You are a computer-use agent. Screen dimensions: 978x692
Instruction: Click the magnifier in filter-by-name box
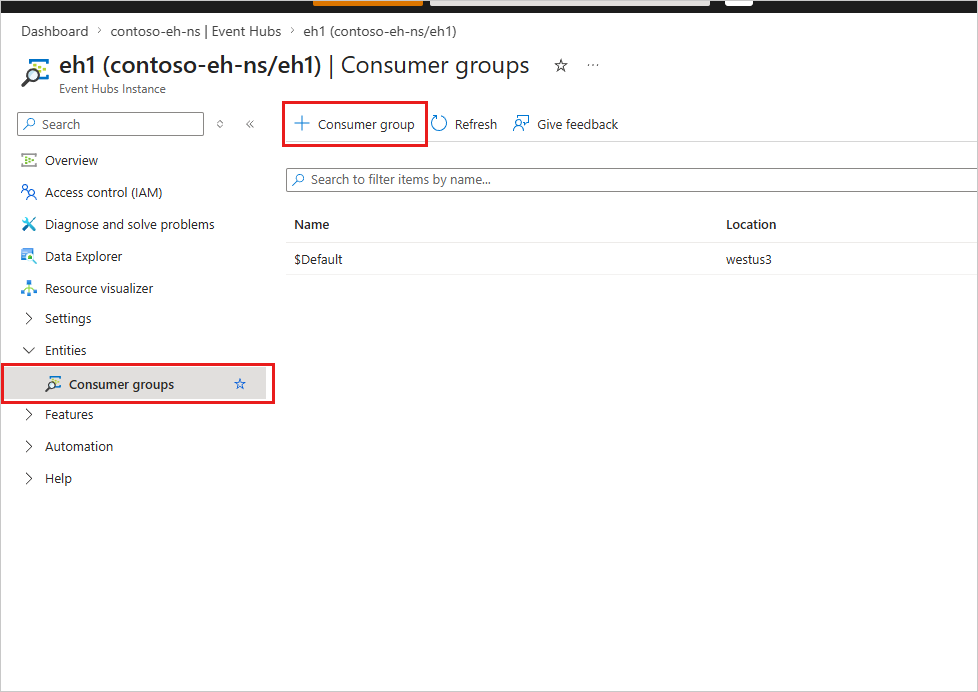[x=299, y=180]
